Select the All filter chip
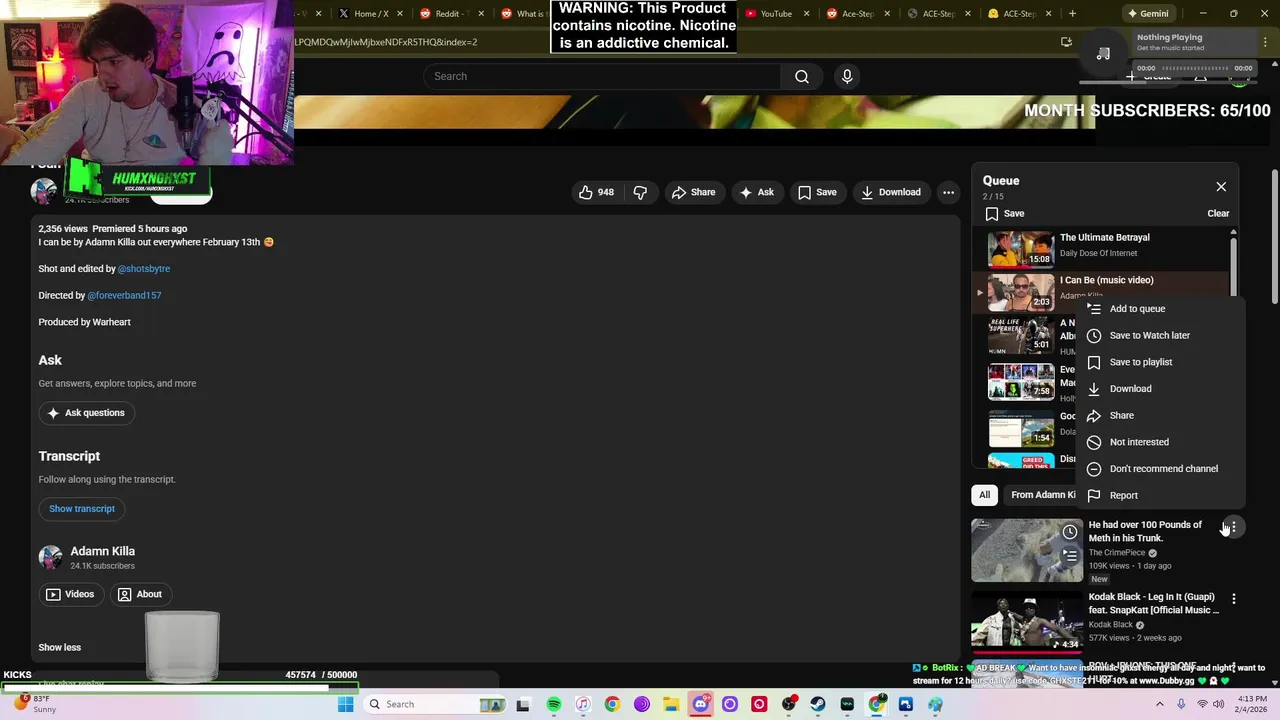 [x=984, y=494]
